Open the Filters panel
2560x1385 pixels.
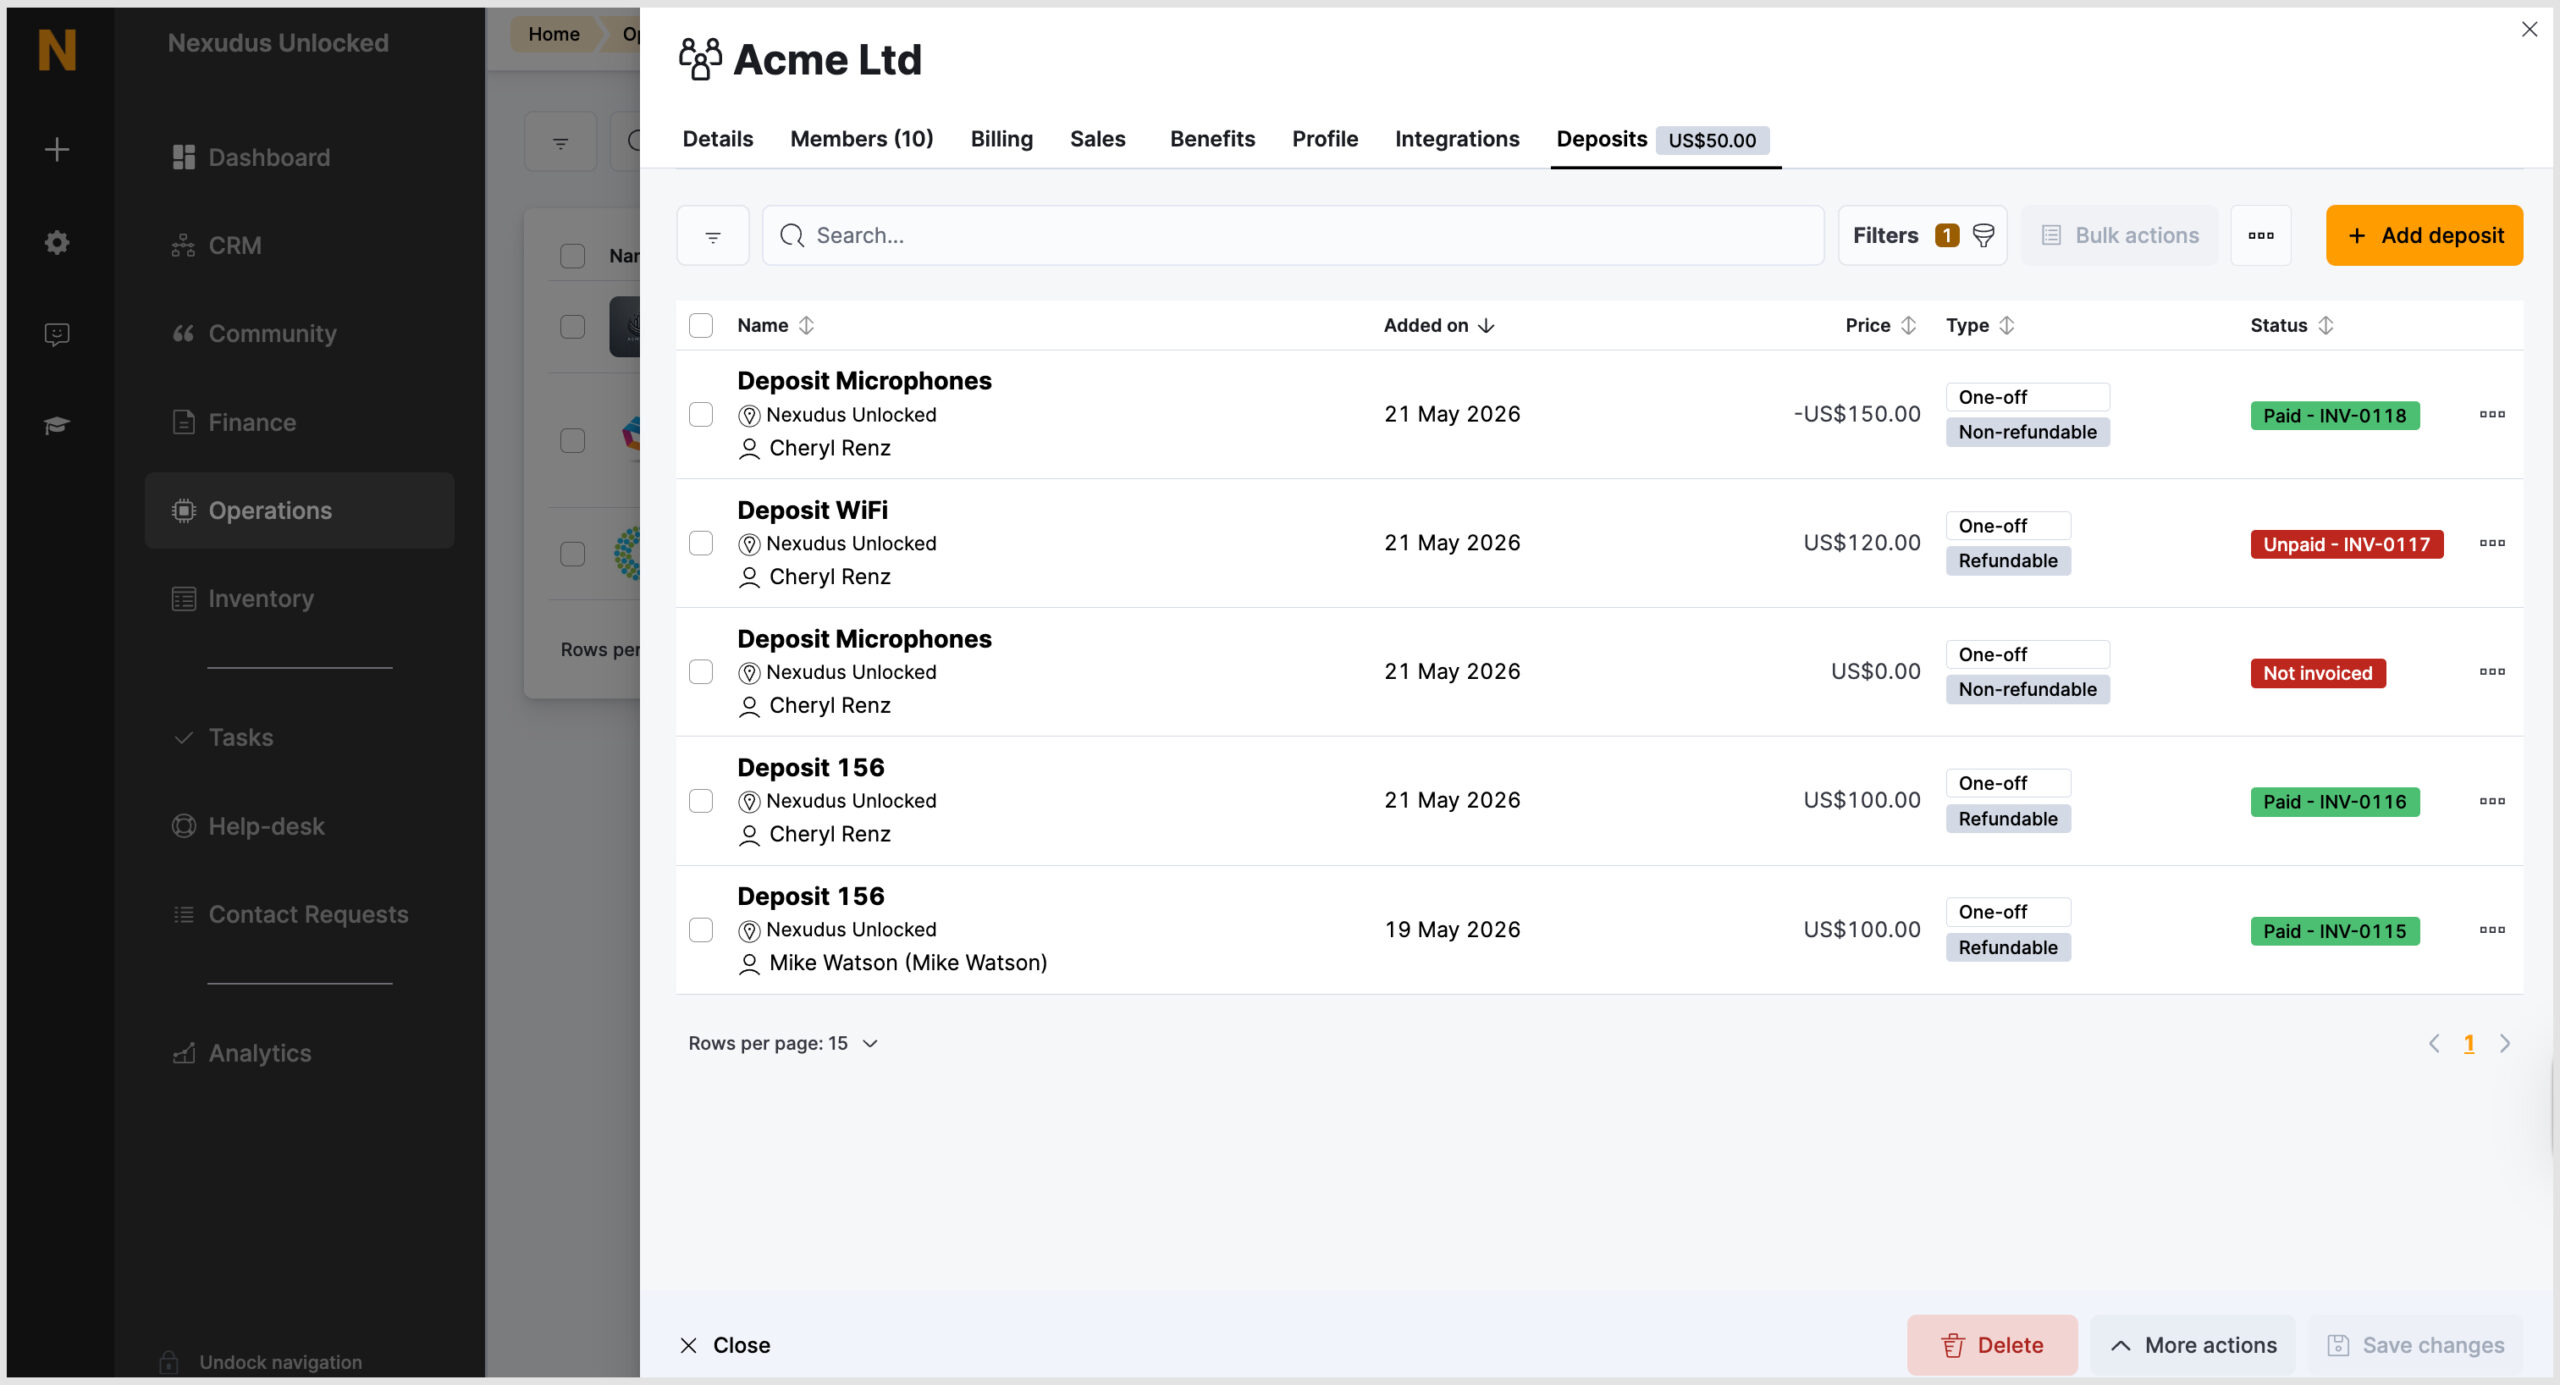tap(1922, 236)
